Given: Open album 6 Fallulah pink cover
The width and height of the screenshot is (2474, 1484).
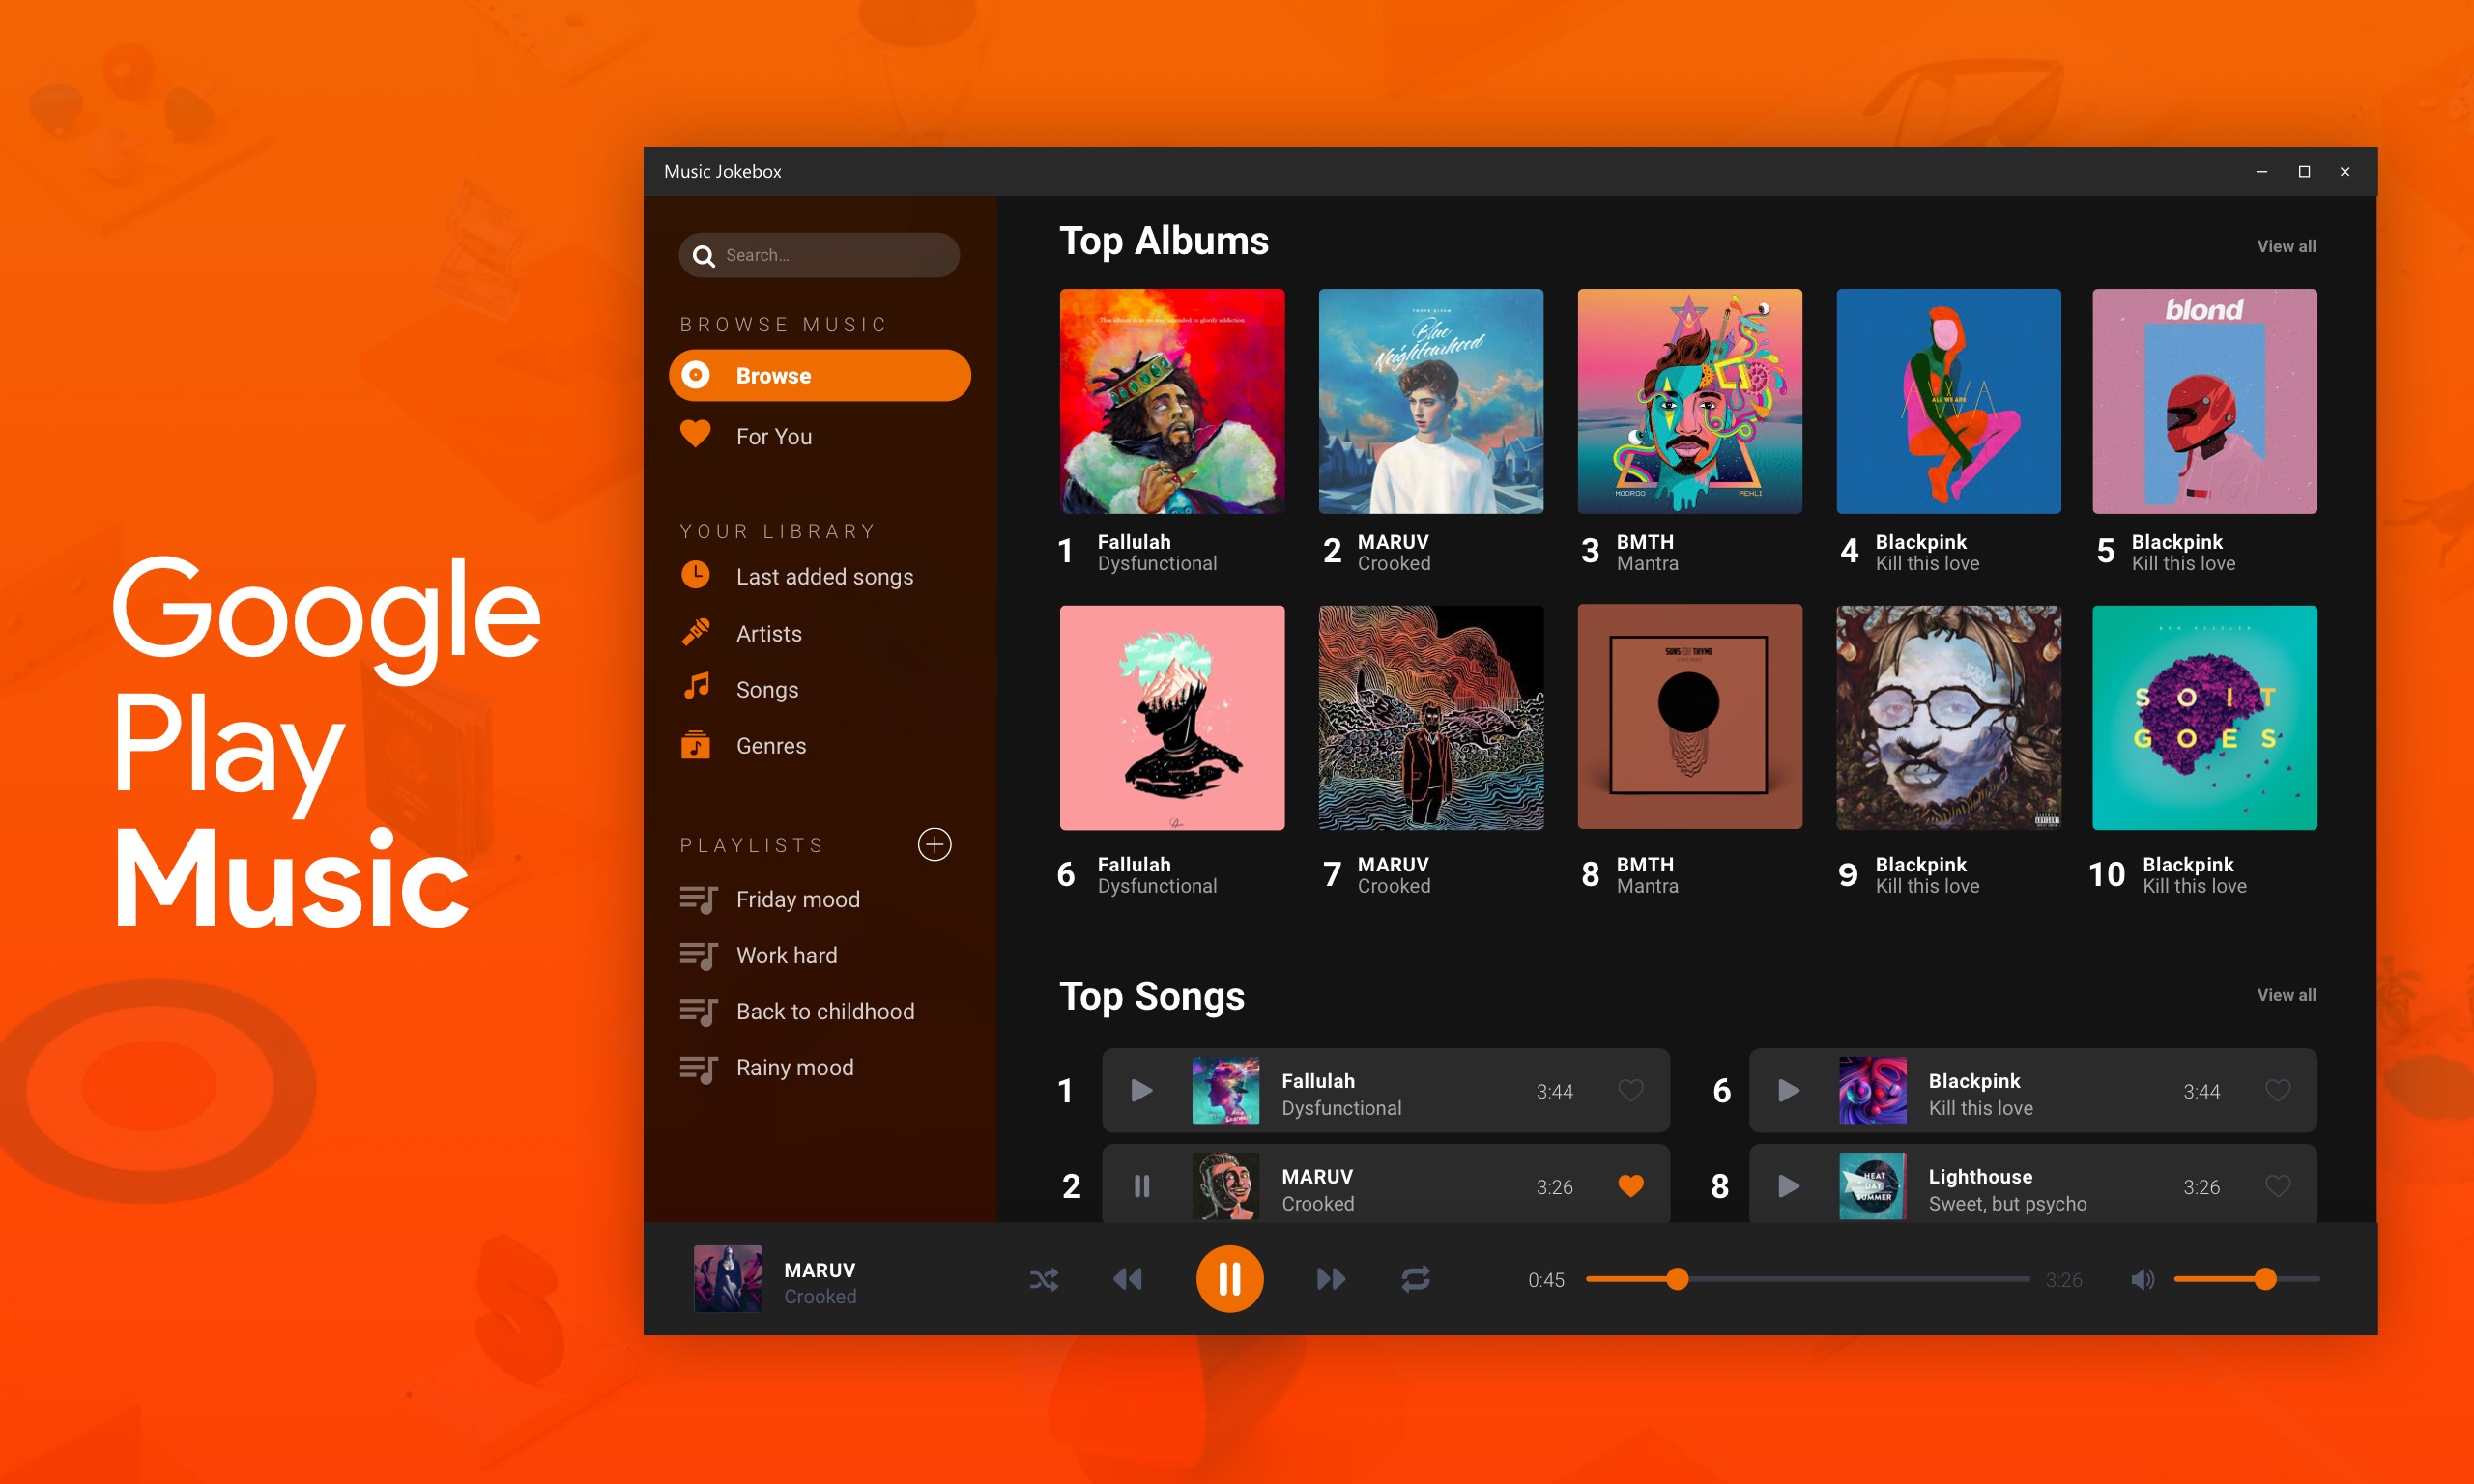Looking at the screenshot, I should pyautogui.click(x=1172, y=717).
